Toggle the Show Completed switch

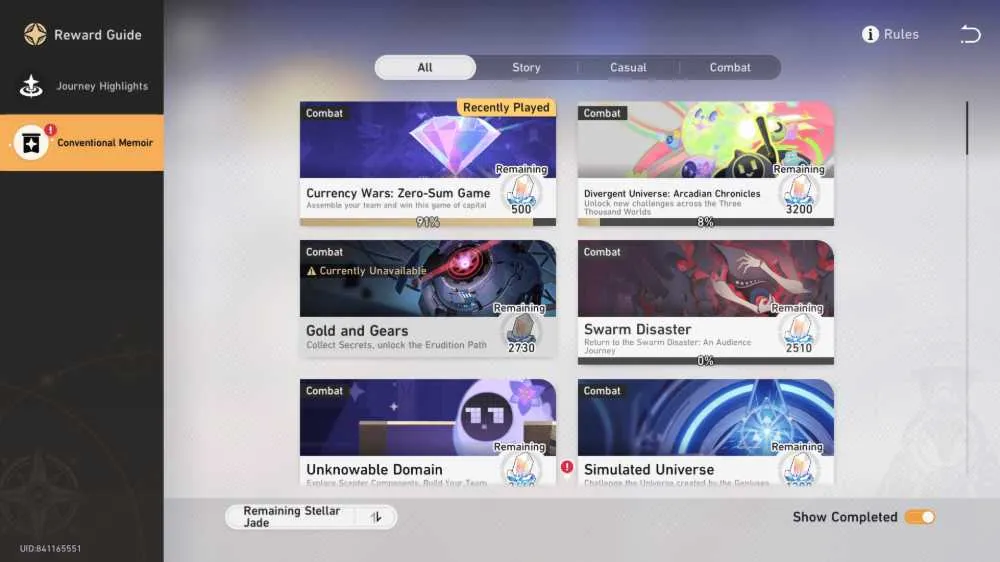coord(920,517)
